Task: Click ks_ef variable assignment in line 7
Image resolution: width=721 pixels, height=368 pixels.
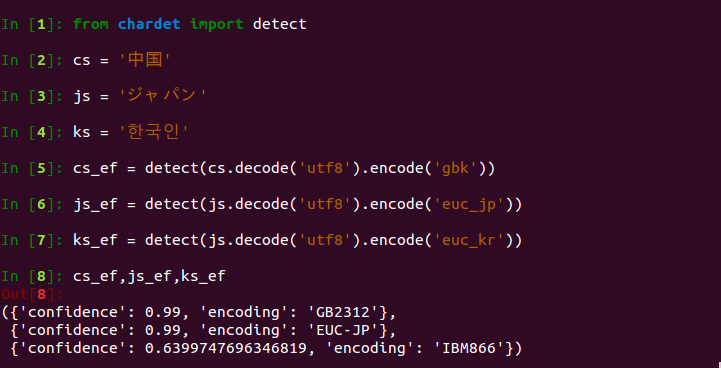Action: tap(95, 241)
